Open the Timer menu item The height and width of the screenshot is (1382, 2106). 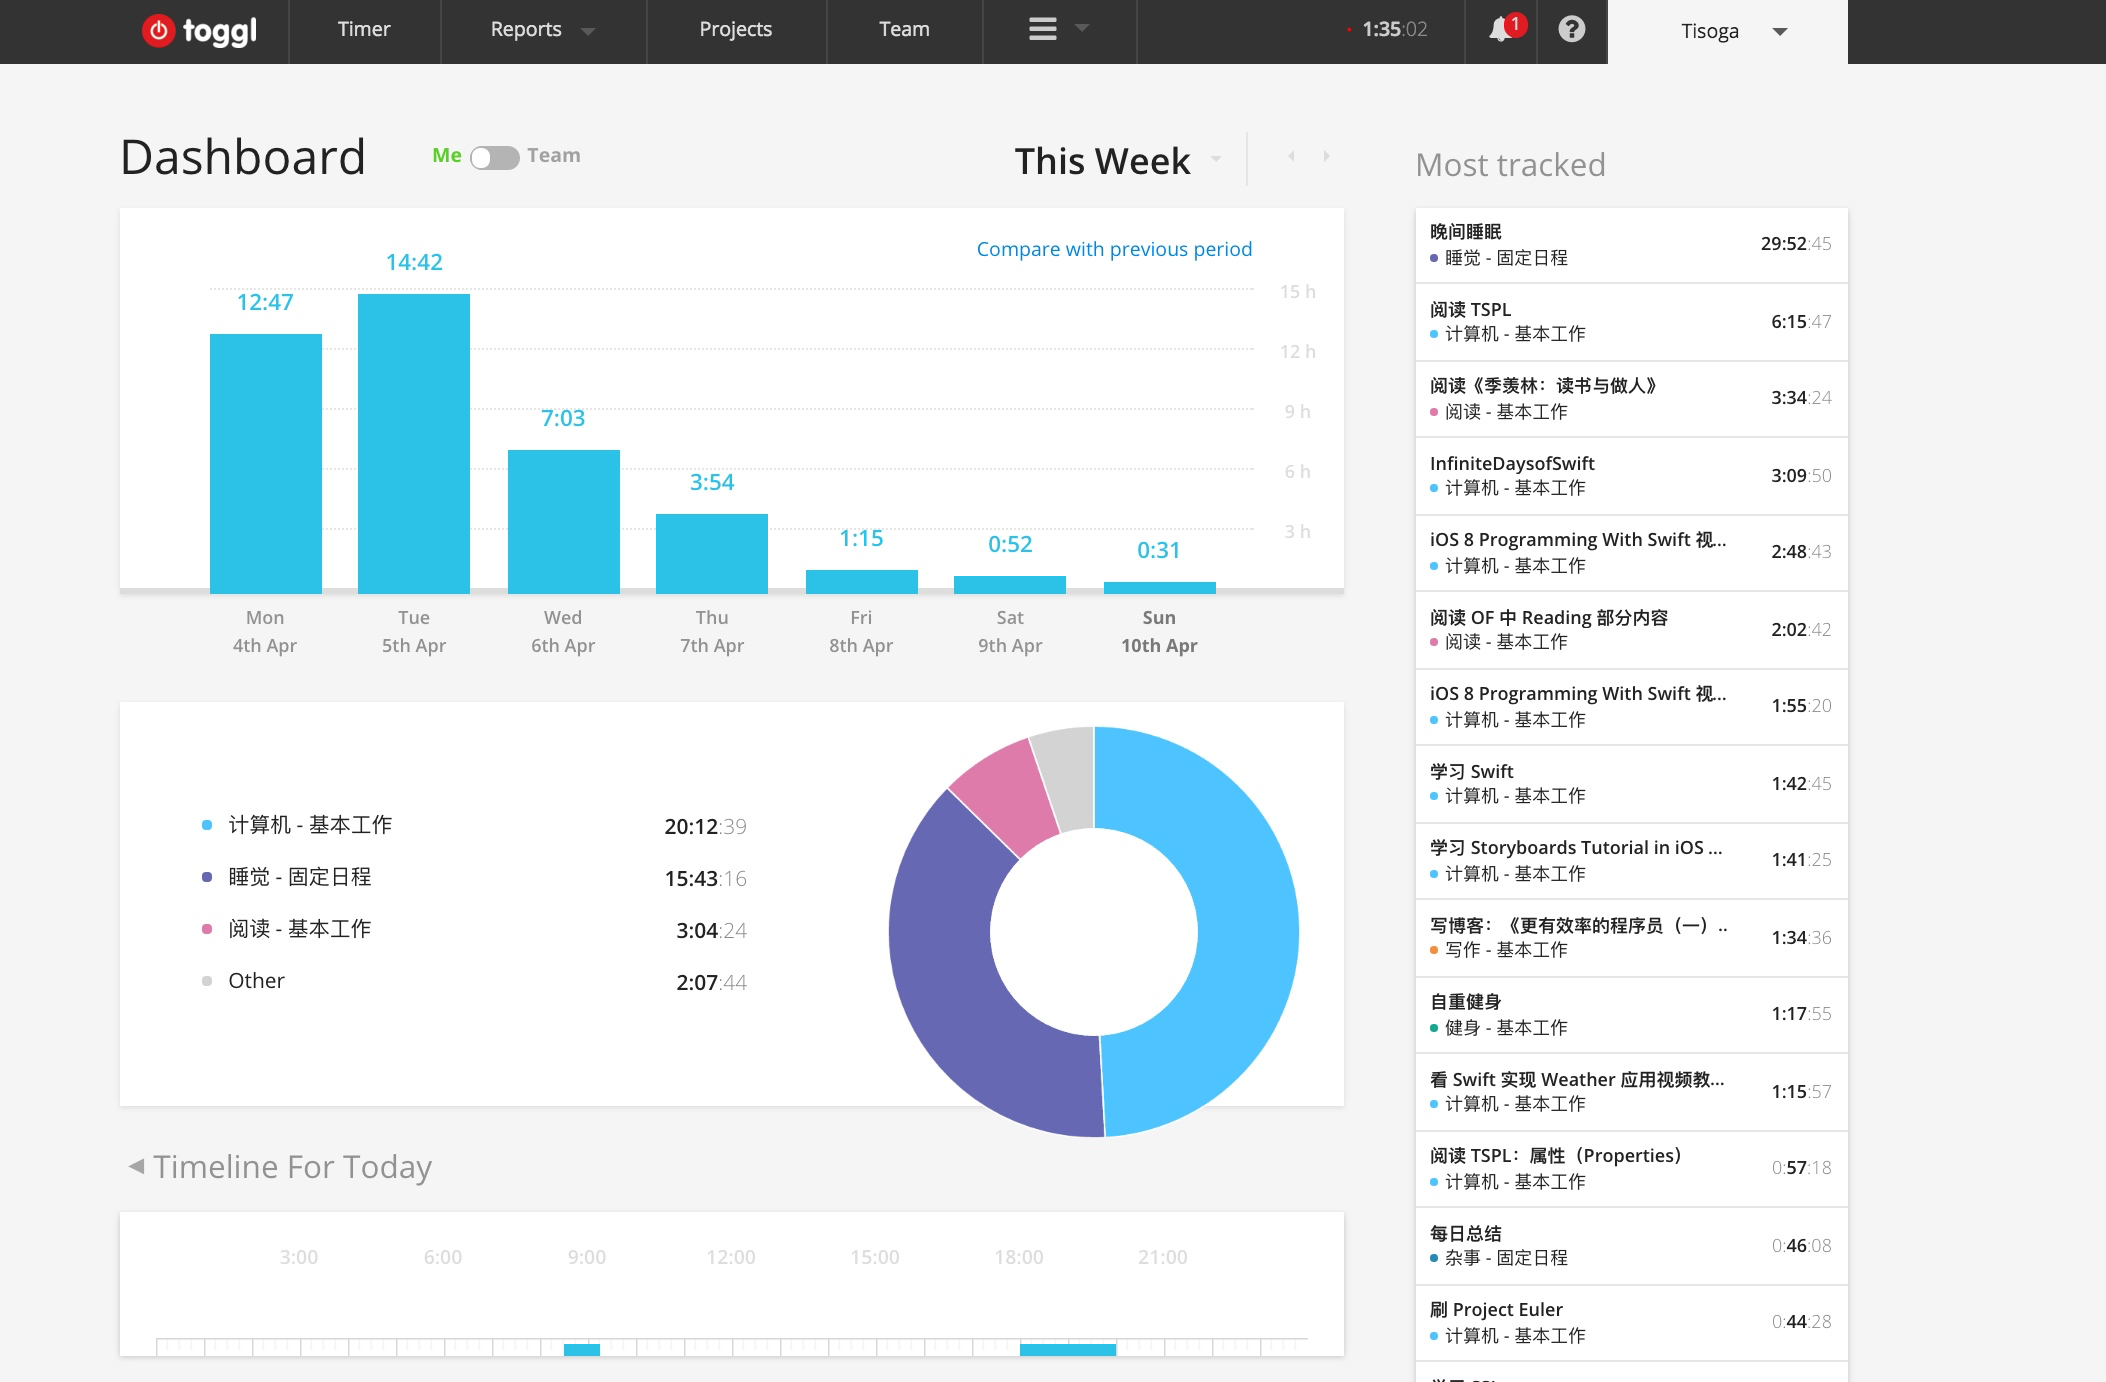click(363, 30)
